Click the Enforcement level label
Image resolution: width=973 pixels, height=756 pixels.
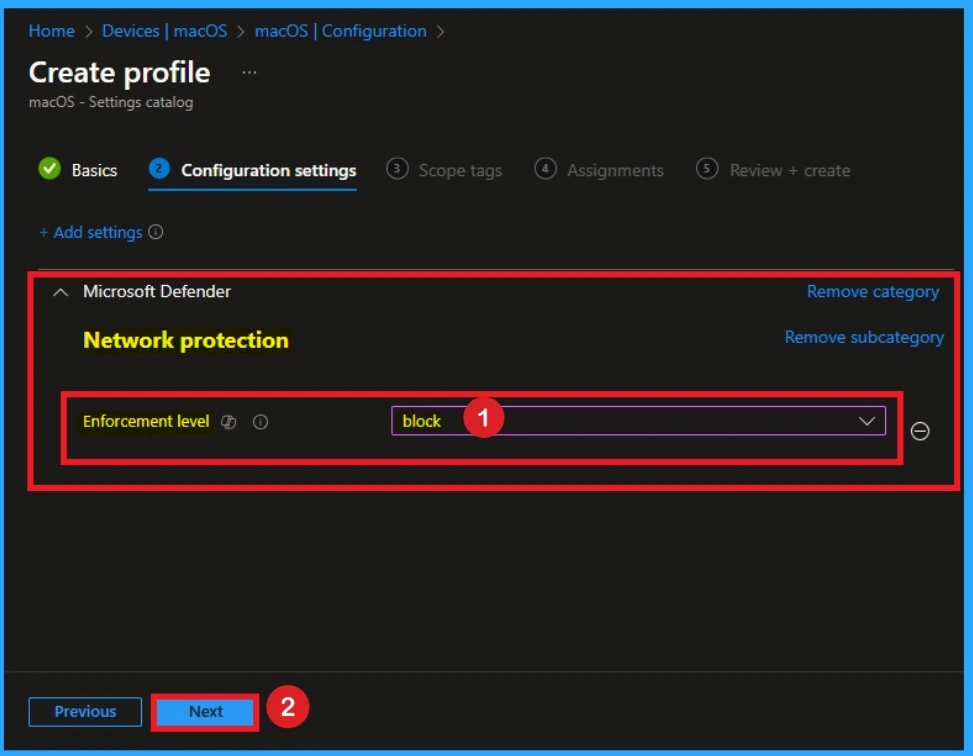tap(146, 421)
